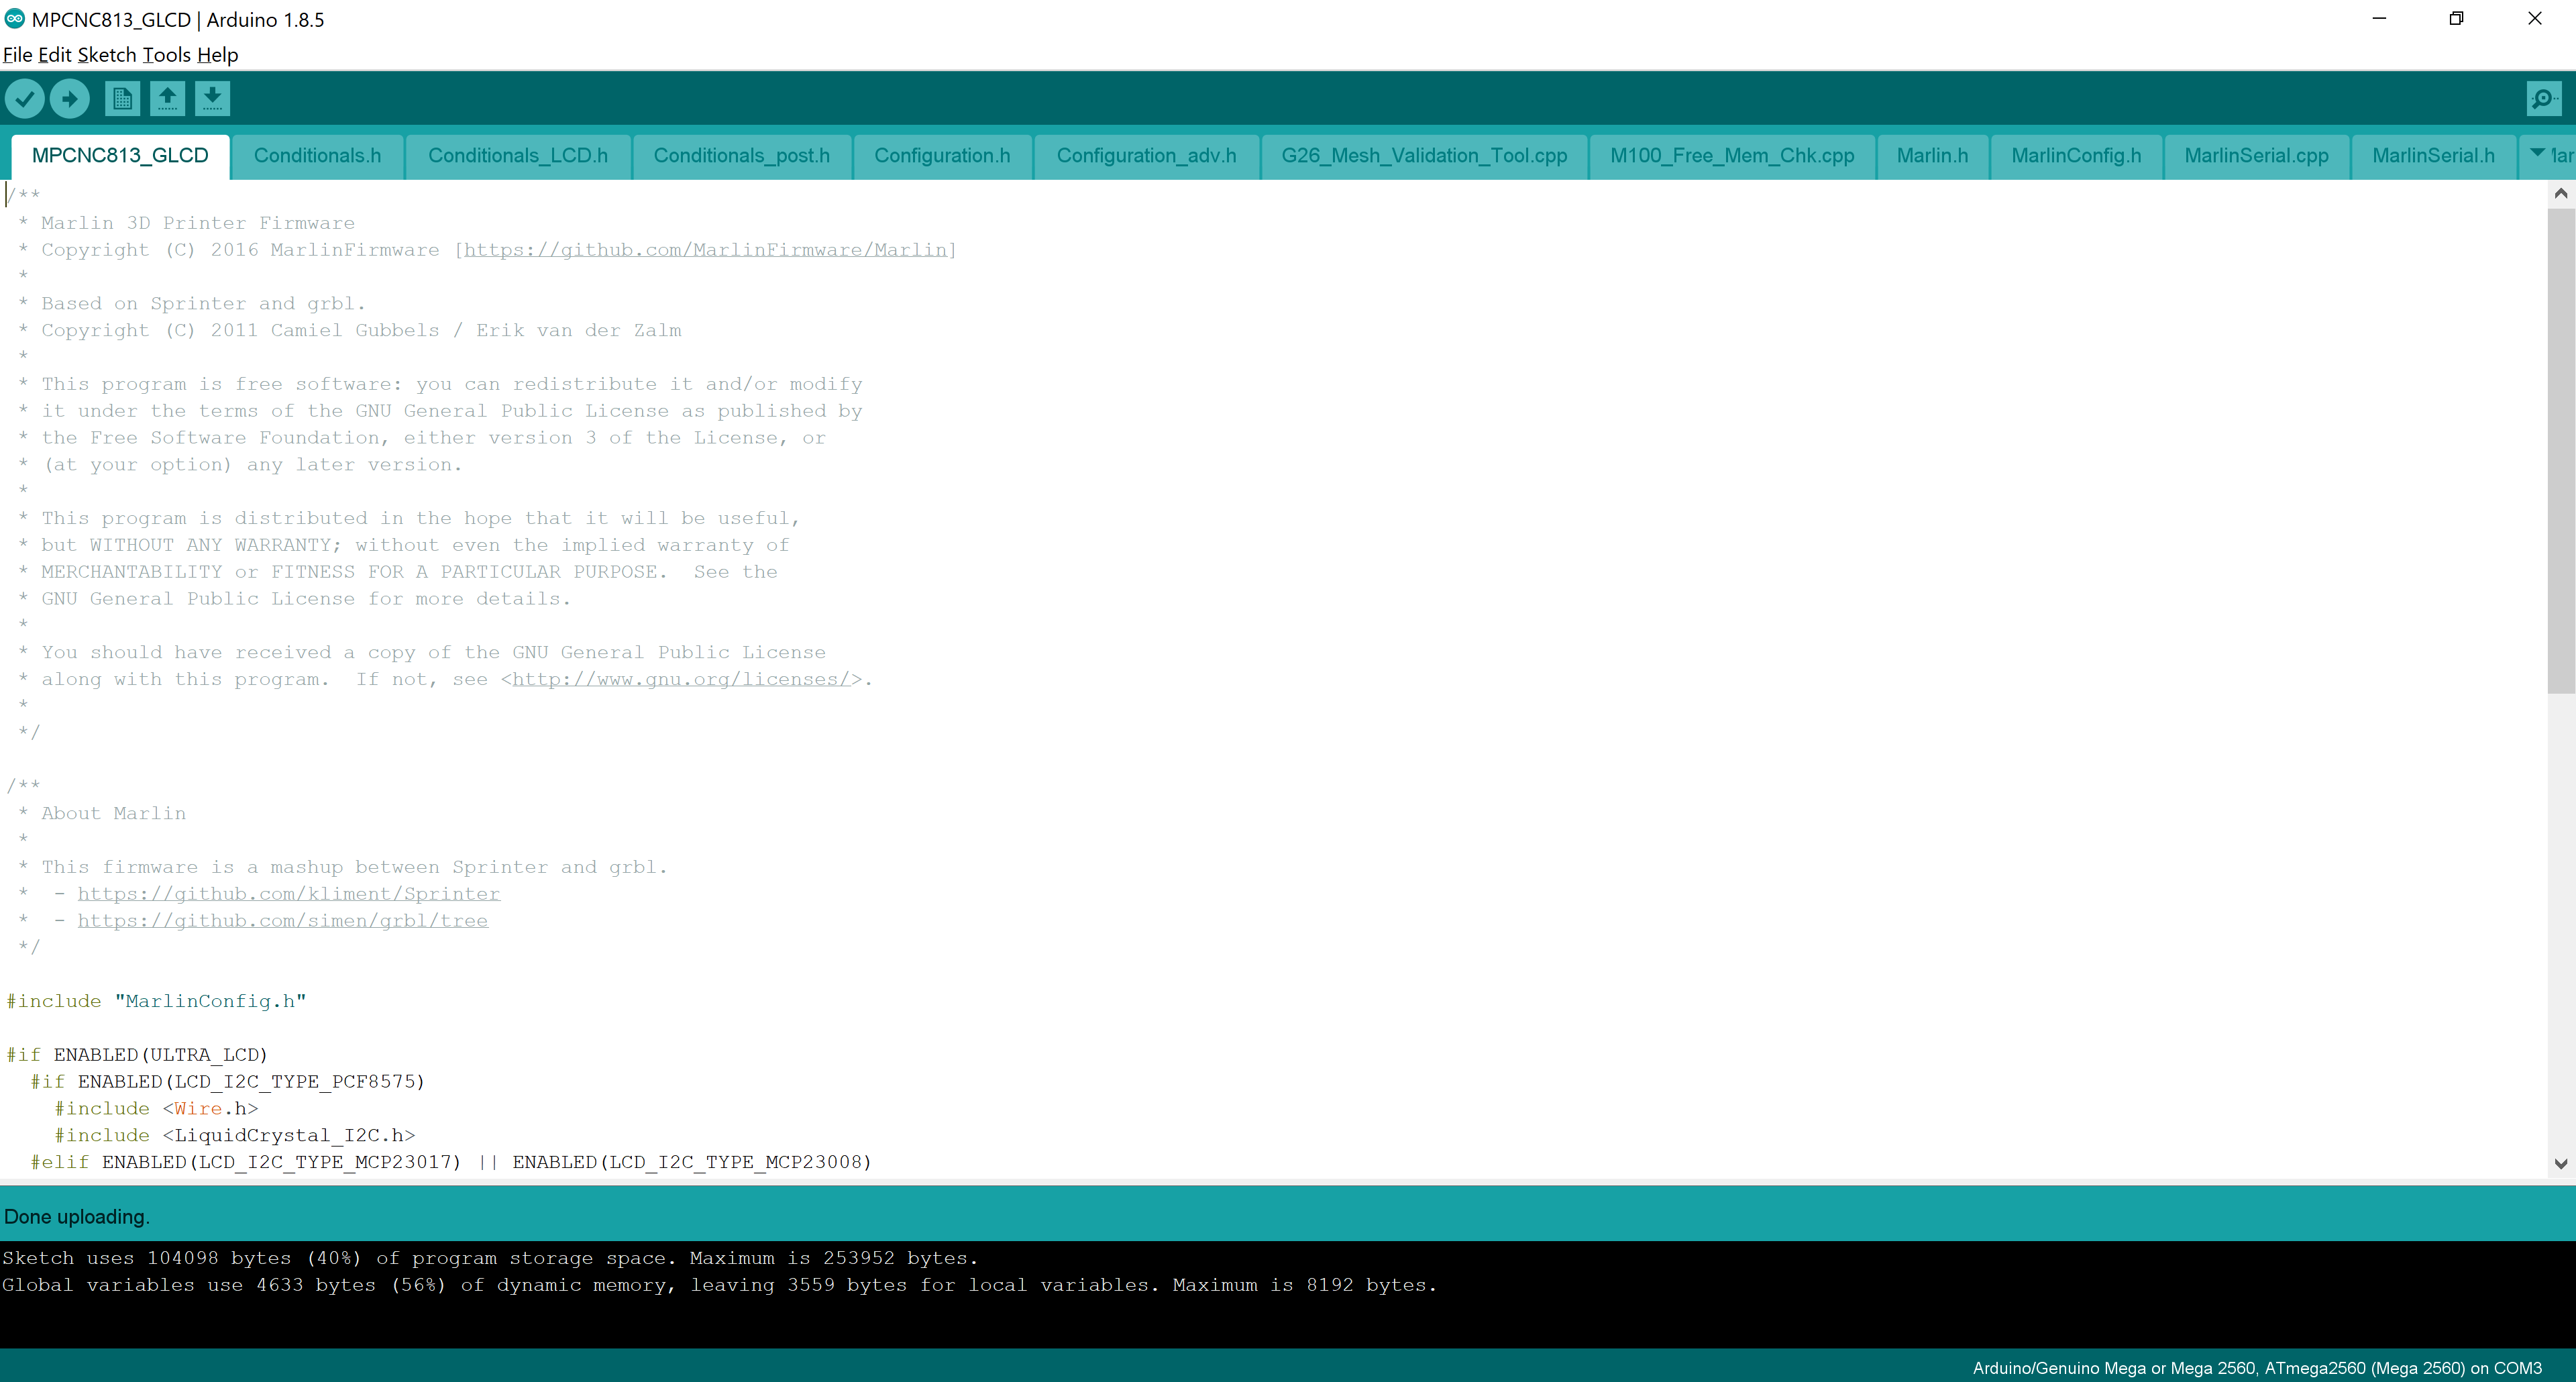Click the Verify checkmark button
The height and width of the screenshot is (1382, 2576).
pos(25,98)
